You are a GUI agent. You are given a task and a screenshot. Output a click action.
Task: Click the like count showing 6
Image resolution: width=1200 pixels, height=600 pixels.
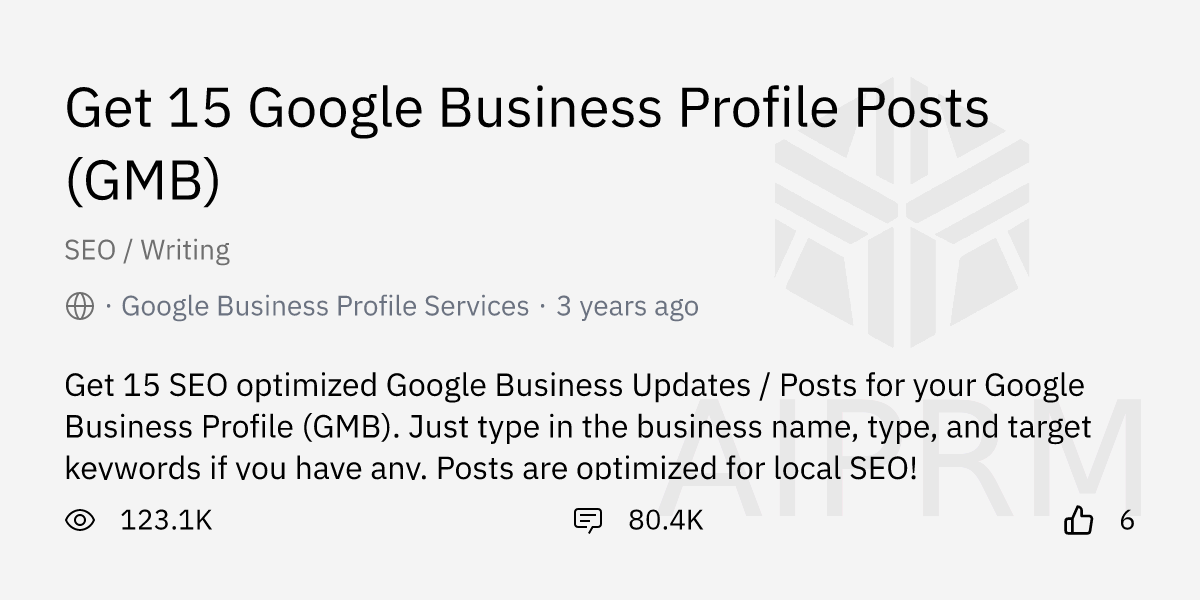click(1127, 520)
